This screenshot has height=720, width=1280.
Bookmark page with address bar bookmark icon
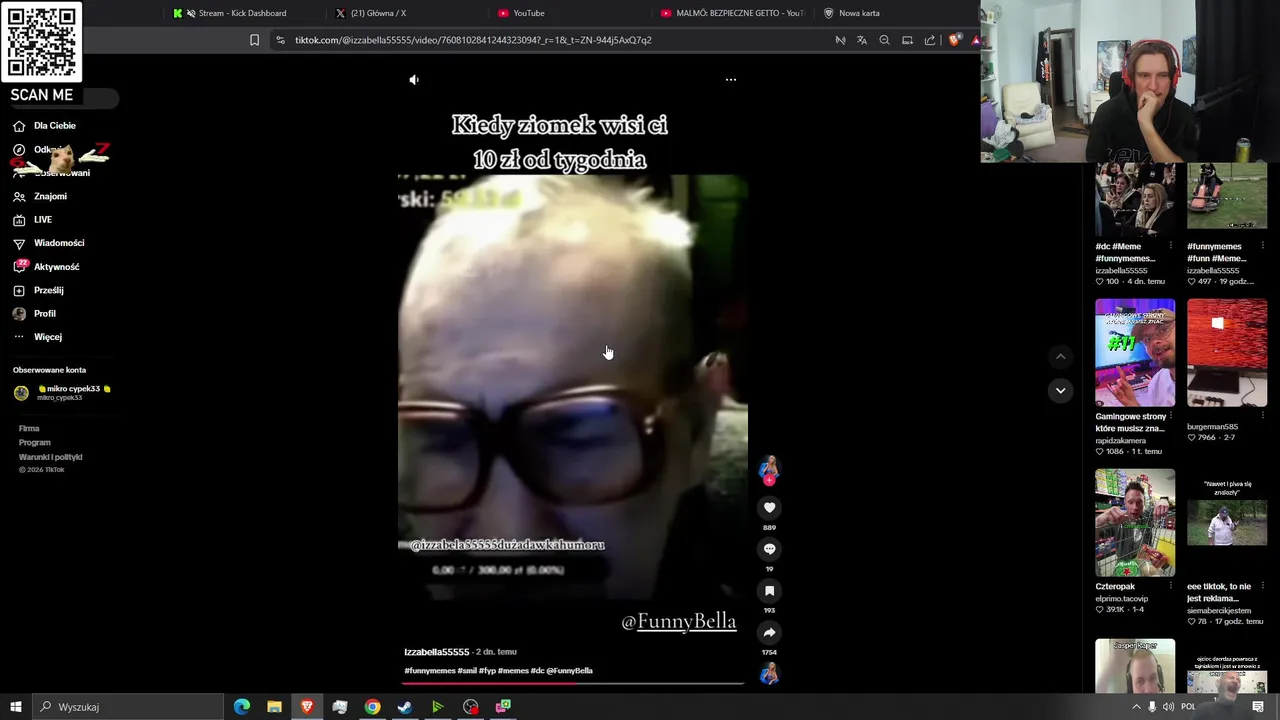[x=254, y=40]
